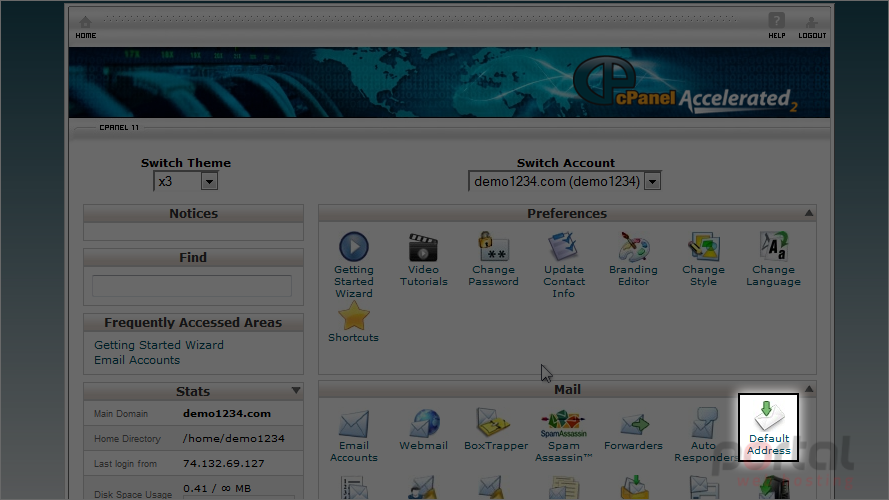
Task: Click the disk space value 0.41 / ∞ MB
Action: click(x=217, y=488)
